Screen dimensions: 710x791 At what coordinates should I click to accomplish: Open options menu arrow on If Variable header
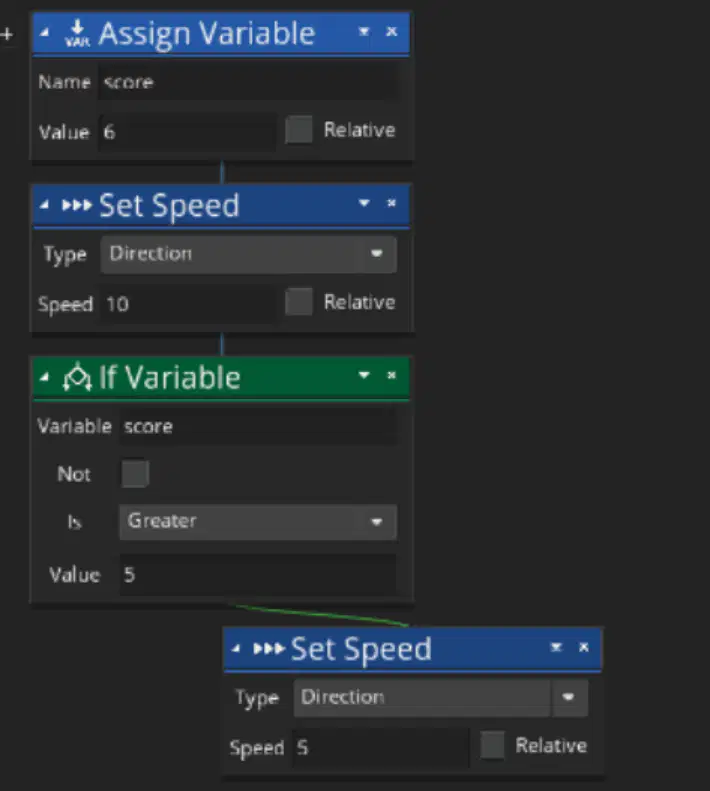coord(364,375)
